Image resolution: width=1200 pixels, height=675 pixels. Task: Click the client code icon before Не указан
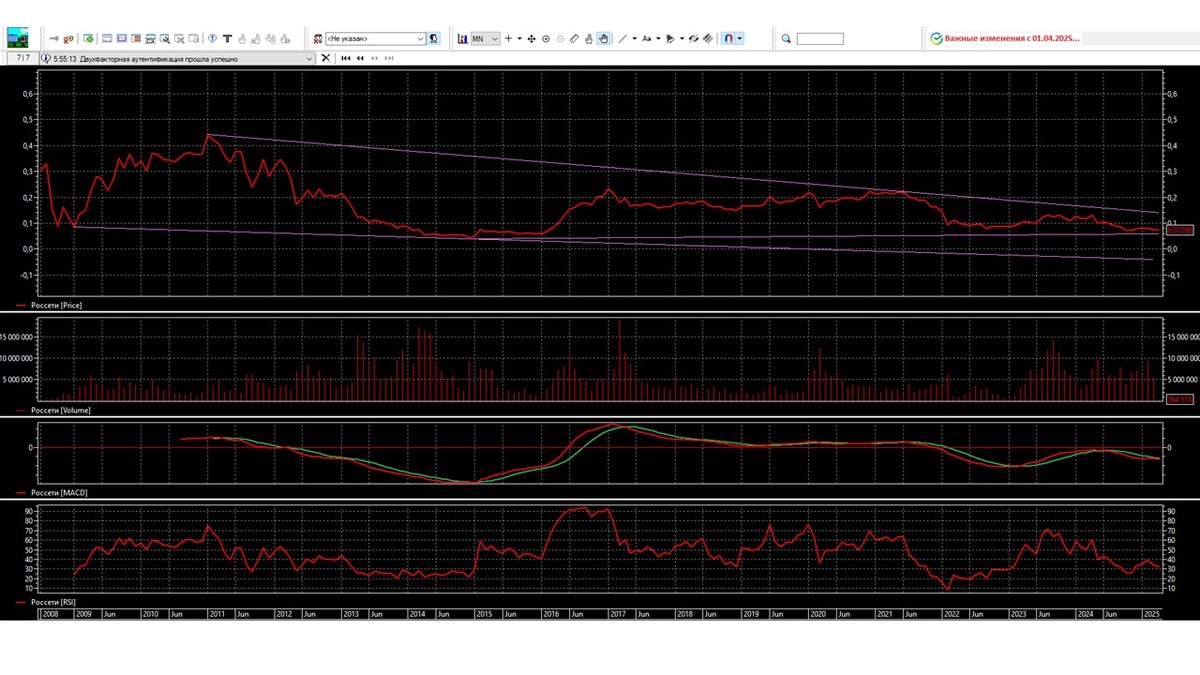tap(318, 38)
